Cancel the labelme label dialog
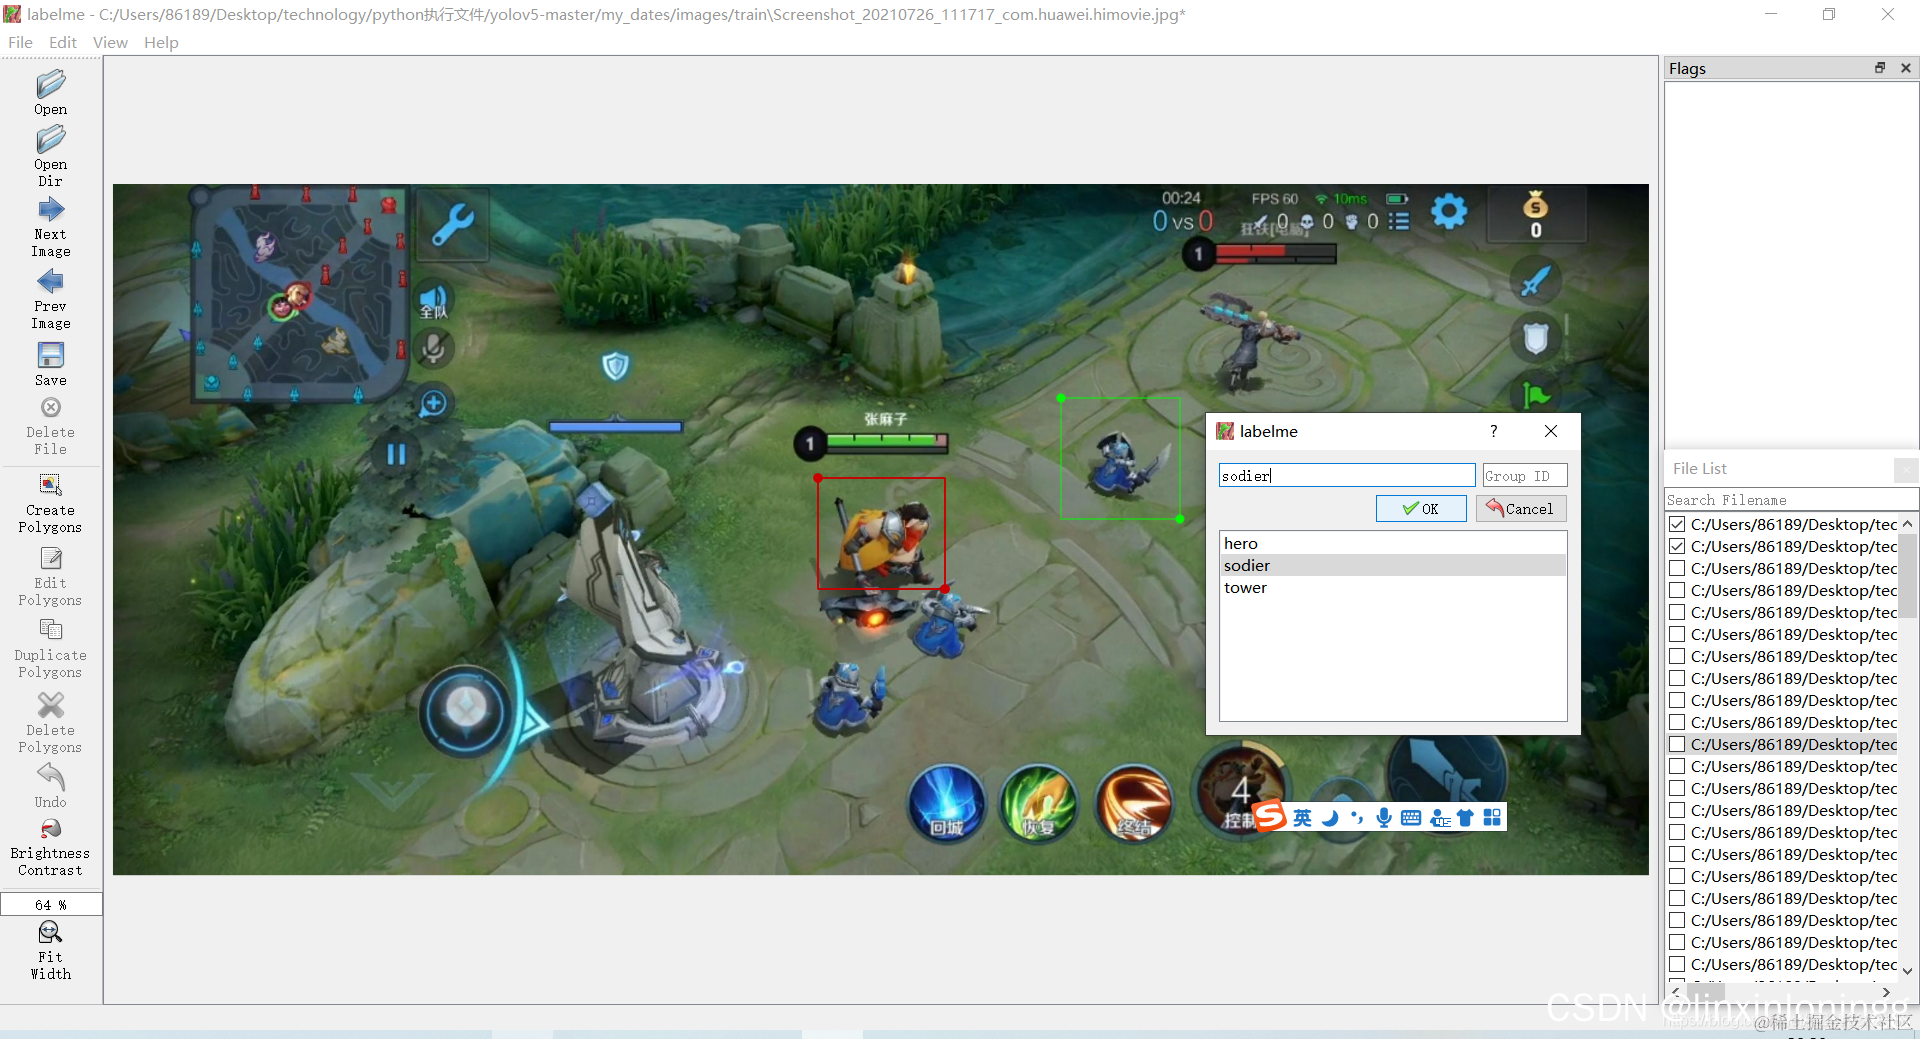Screen dimensions: 1920x1039 tap(1521, 509)
